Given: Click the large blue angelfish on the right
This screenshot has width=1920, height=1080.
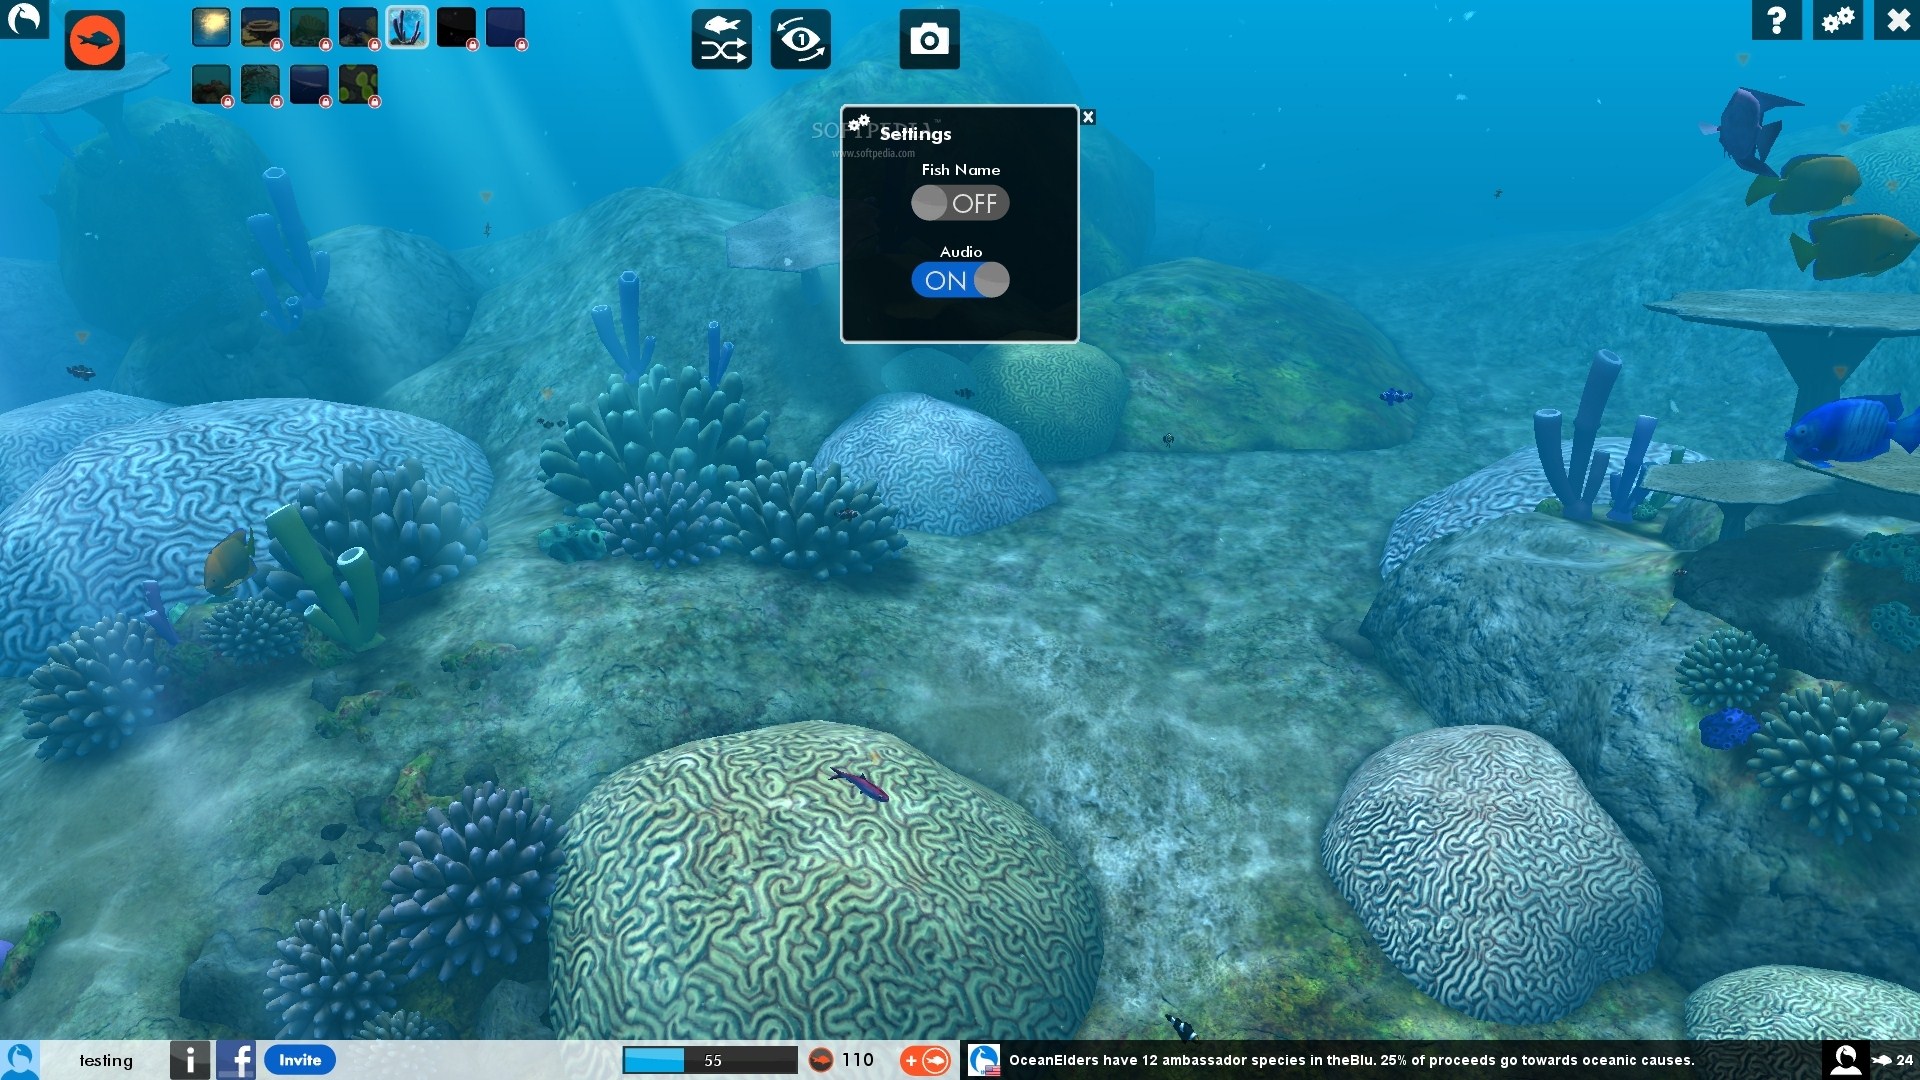Looking at the screenshot, I should coord(1850,428).
